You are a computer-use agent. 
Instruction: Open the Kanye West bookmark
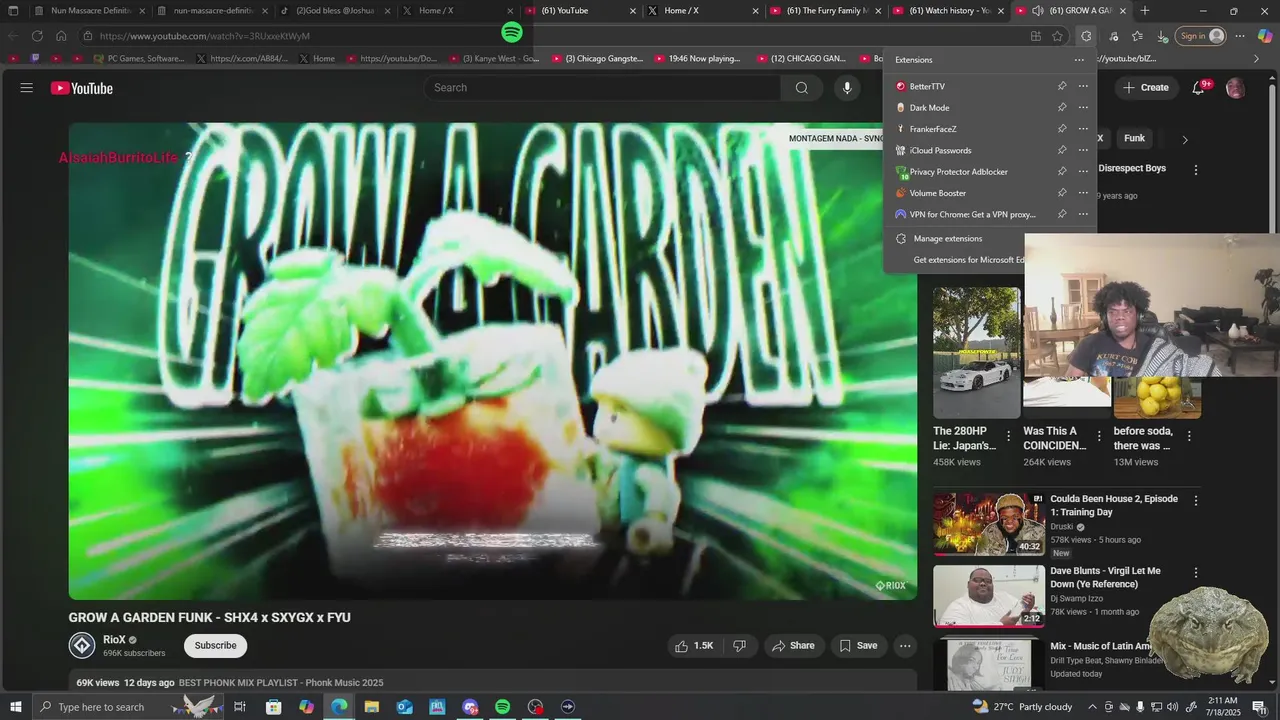pyautogui.click(x=493, y=59)
